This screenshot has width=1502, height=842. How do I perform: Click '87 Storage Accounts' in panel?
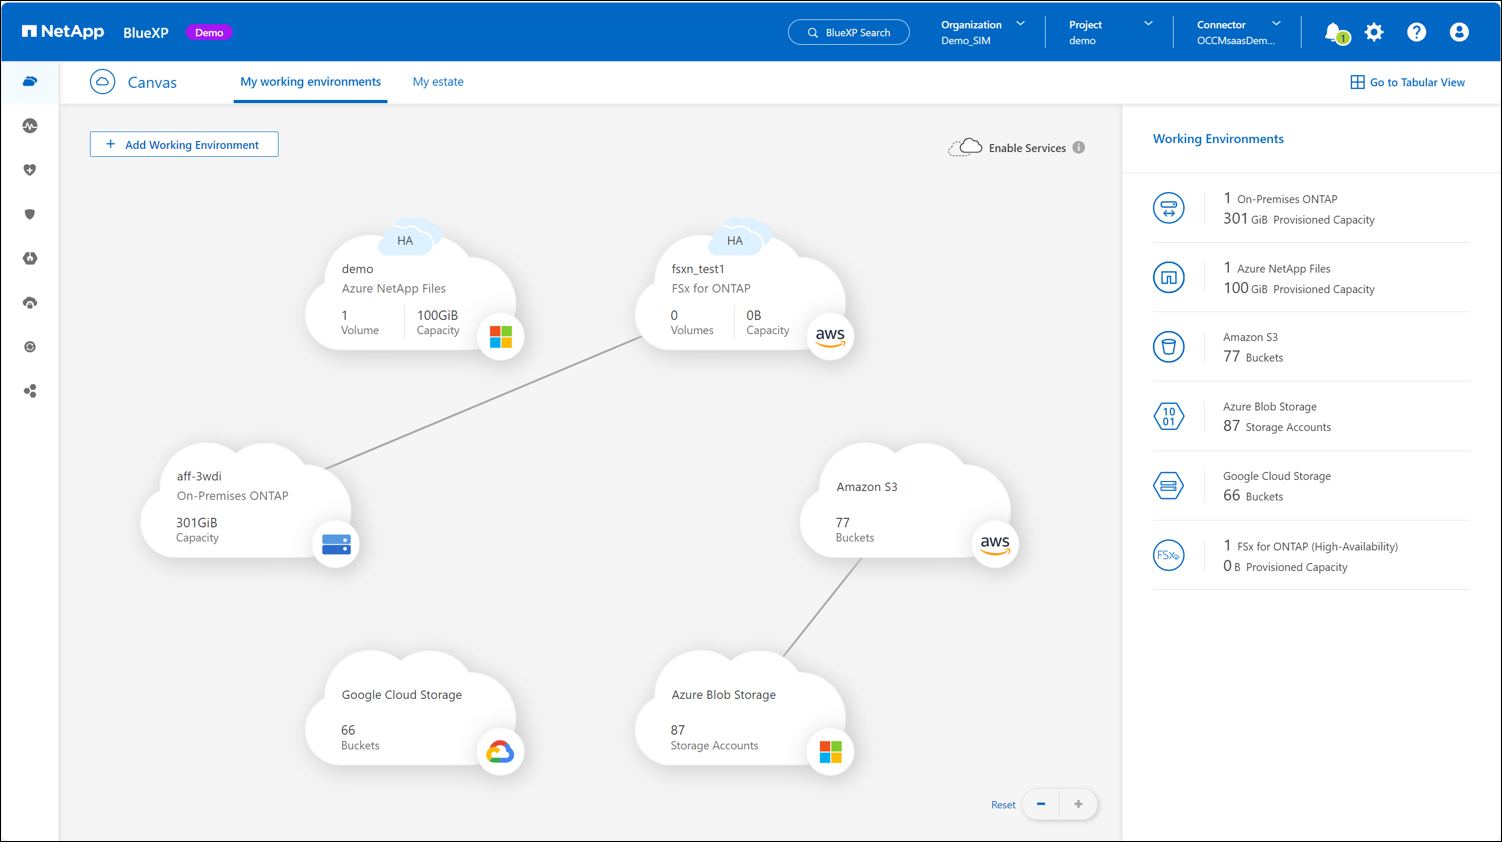[x=1277, y=427]
